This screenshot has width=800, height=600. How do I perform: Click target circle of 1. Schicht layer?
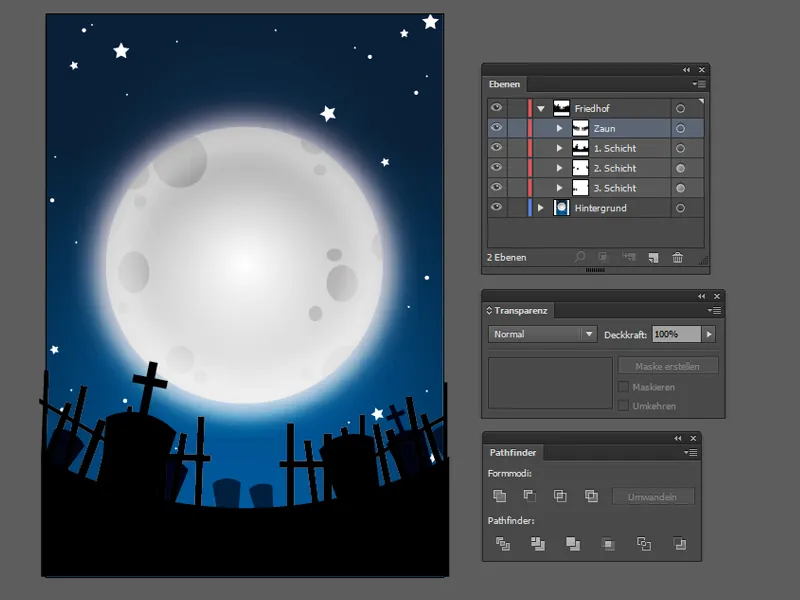680,148
